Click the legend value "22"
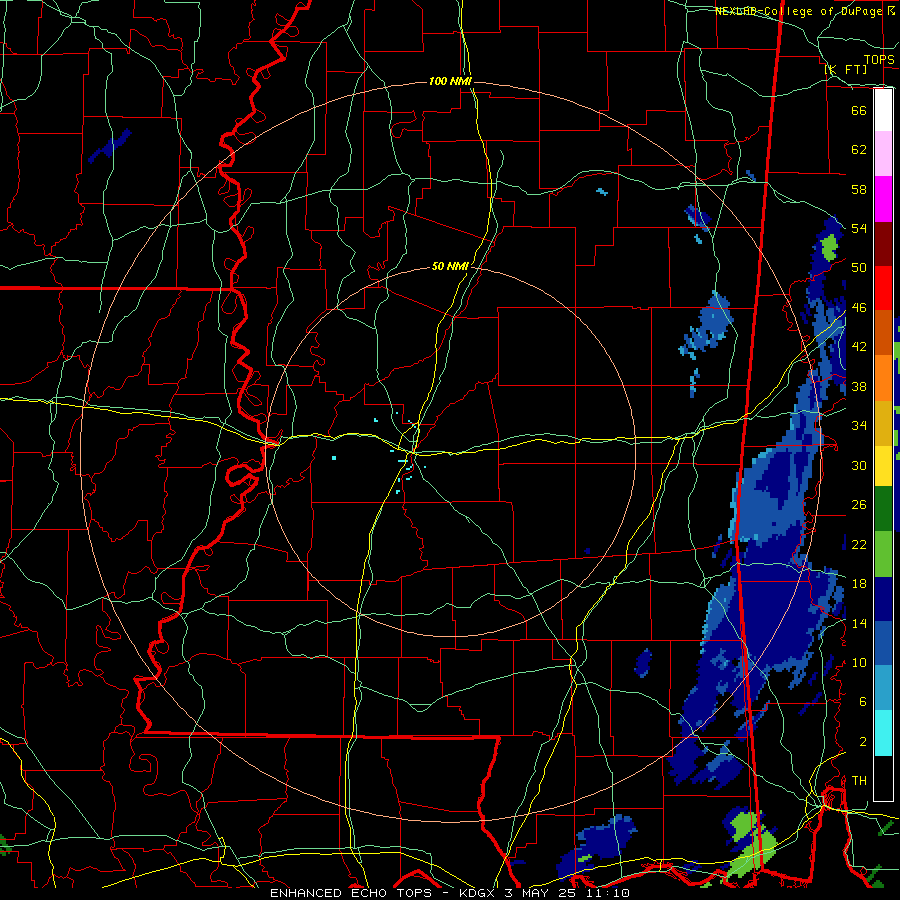Screen dimensions: 900x900 859,544
